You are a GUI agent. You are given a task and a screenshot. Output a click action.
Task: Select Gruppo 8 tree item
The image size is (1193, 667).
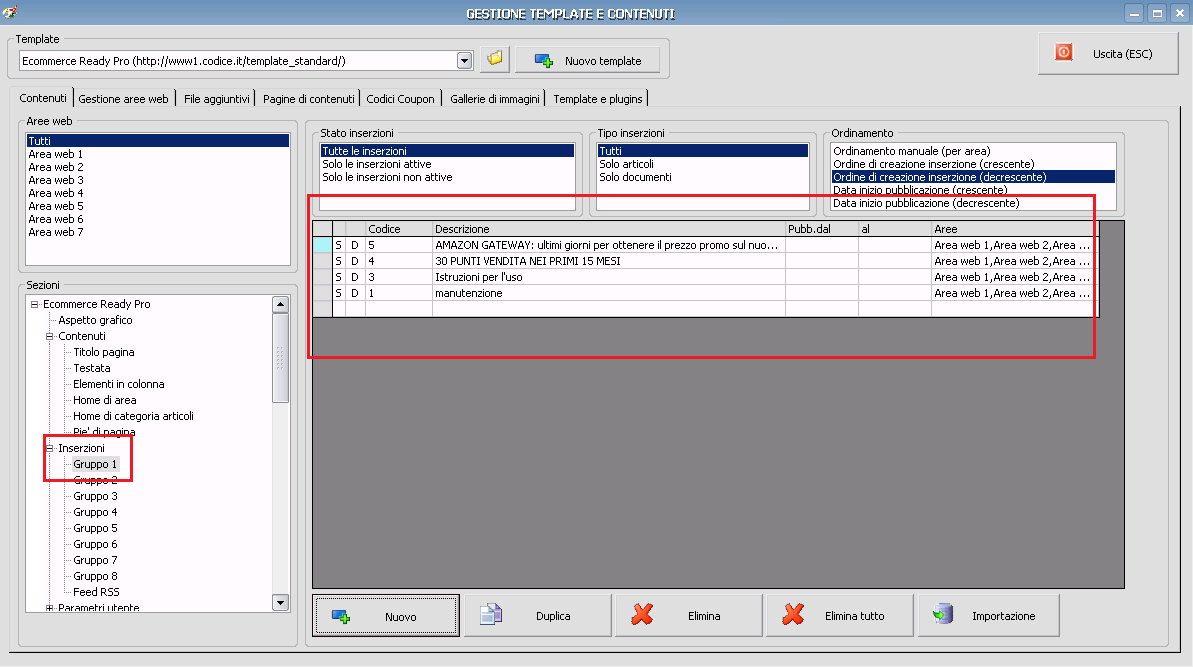[95, 576]
